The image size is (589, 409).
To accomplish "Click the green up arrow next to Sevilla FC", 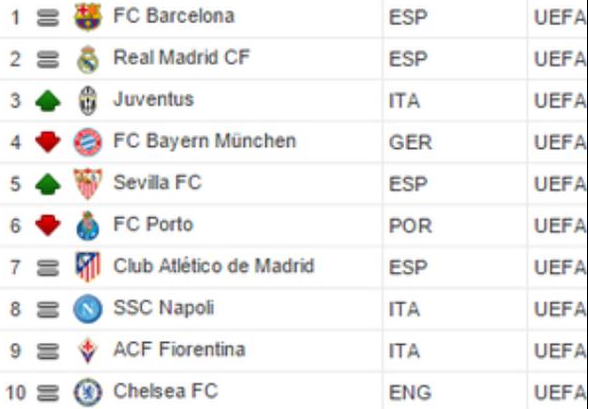I will pyautogui.click(x=48, y=184).
